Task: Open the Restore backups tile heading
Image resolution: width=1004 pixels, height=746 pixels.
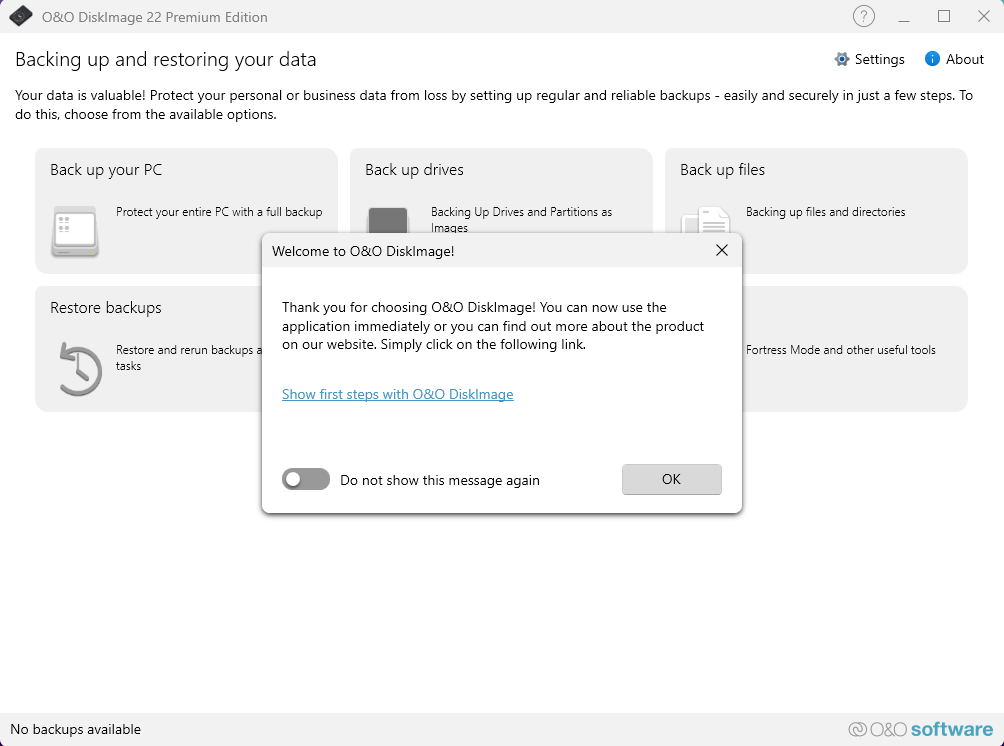Action: (106, 308)
